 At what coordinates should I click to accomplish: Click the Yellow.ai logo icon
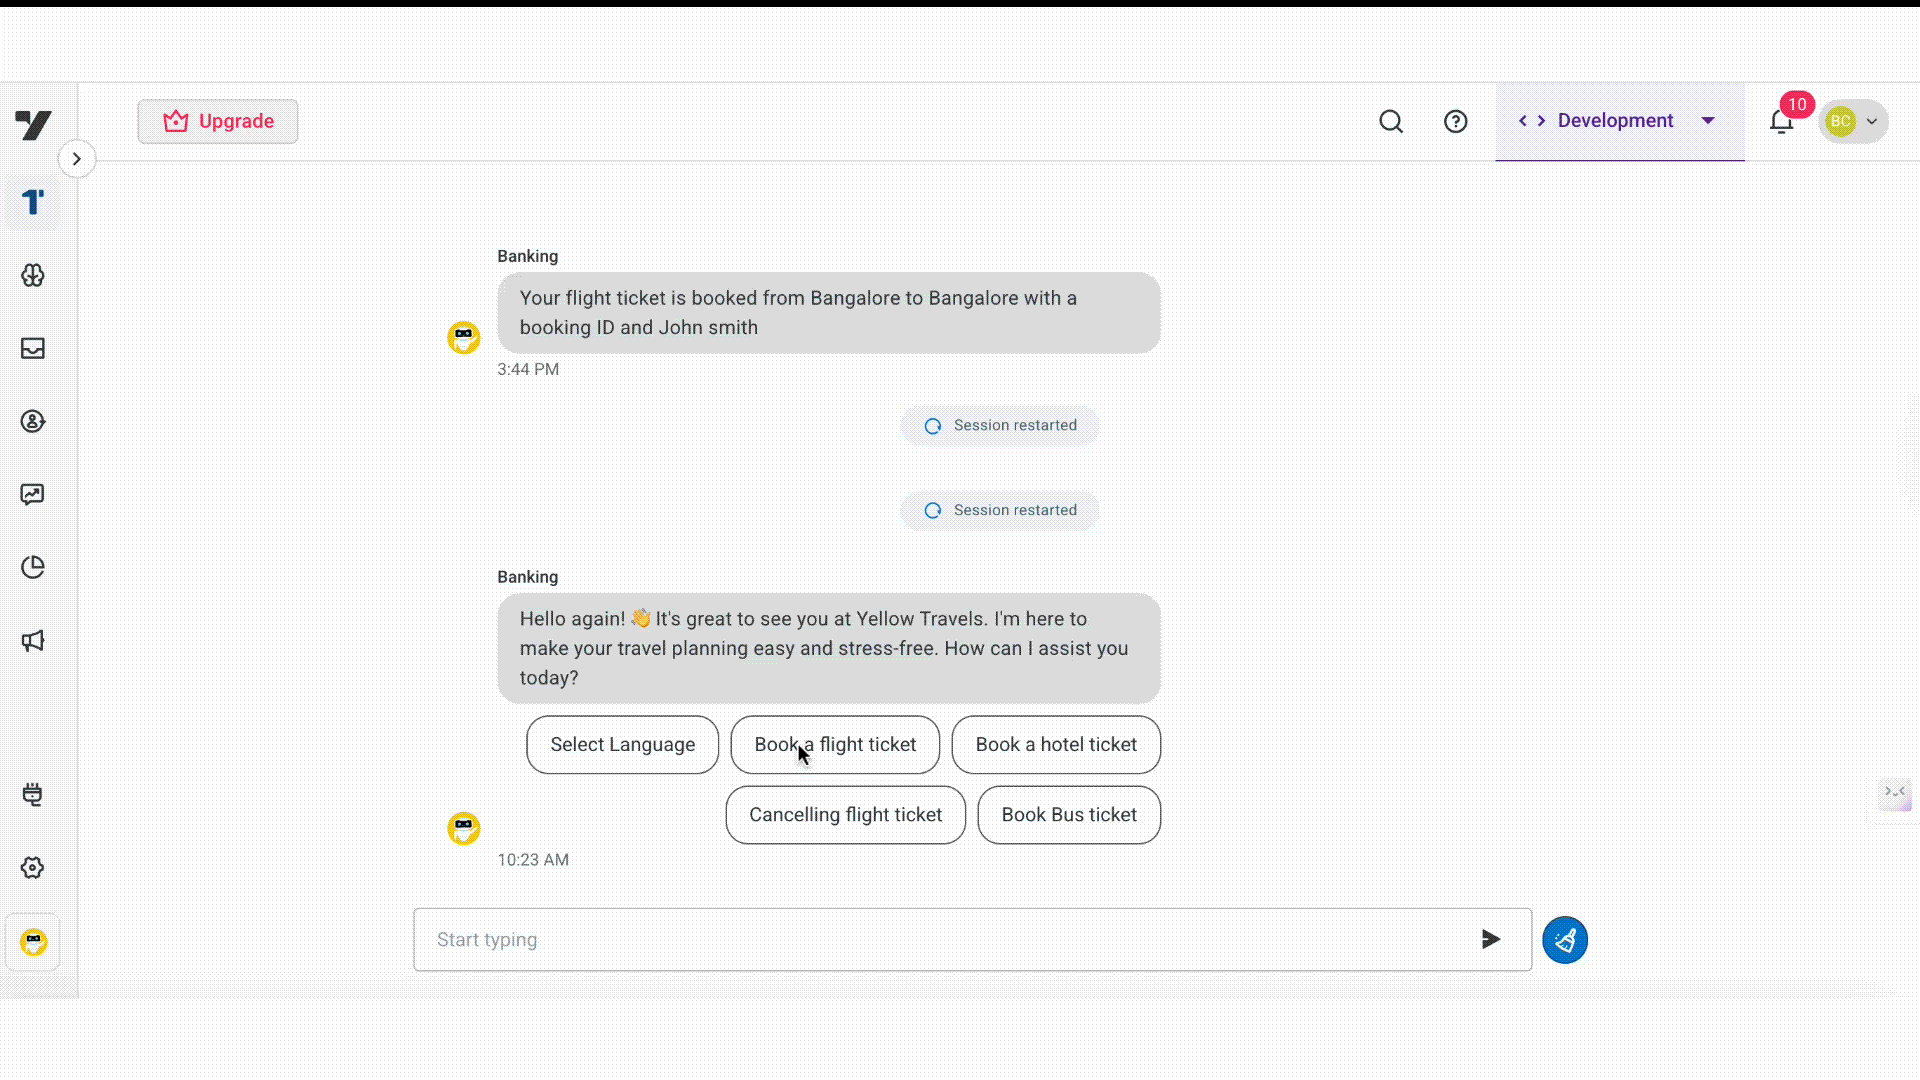33,125
